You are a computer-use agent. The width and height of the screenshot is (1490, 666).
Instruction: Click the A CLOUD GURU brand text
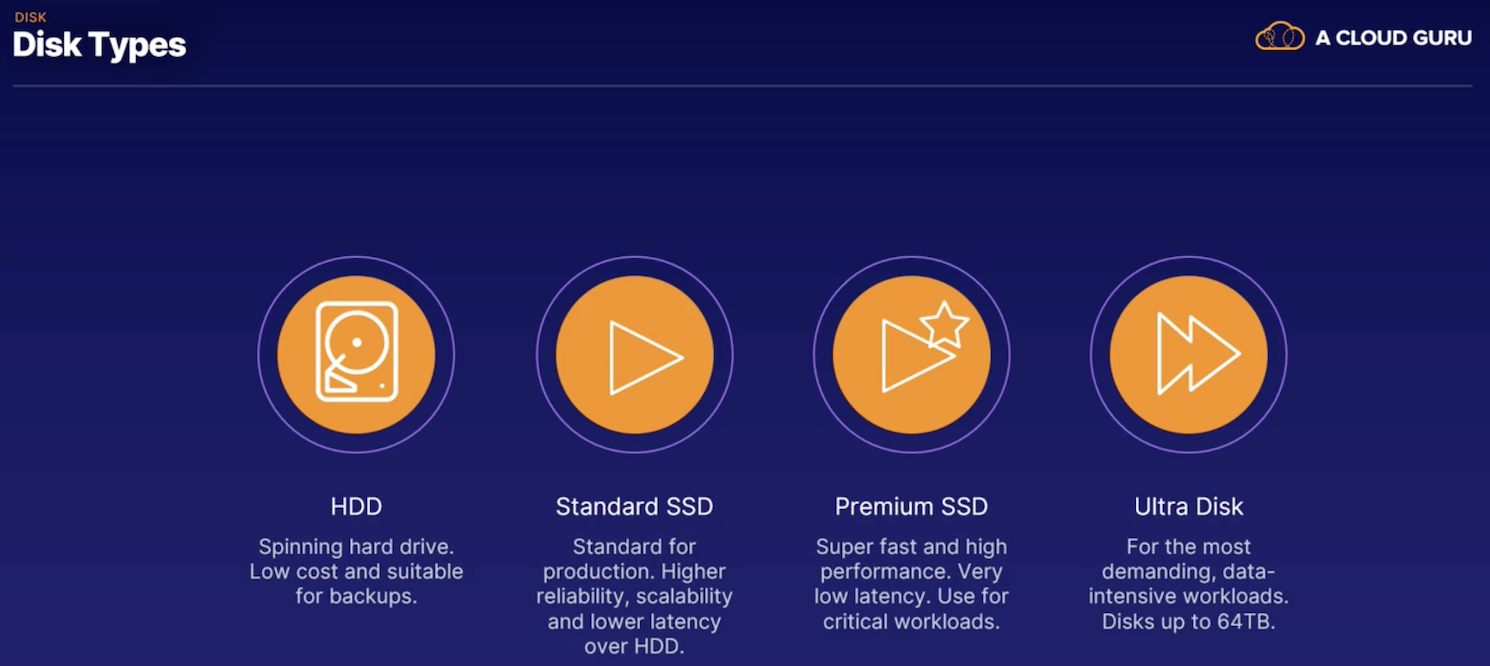1393,38
